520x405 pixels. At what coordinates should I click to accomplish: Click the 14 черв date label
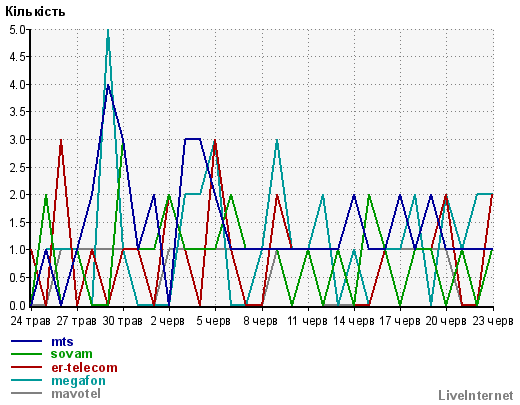click(x=353, y=321)
